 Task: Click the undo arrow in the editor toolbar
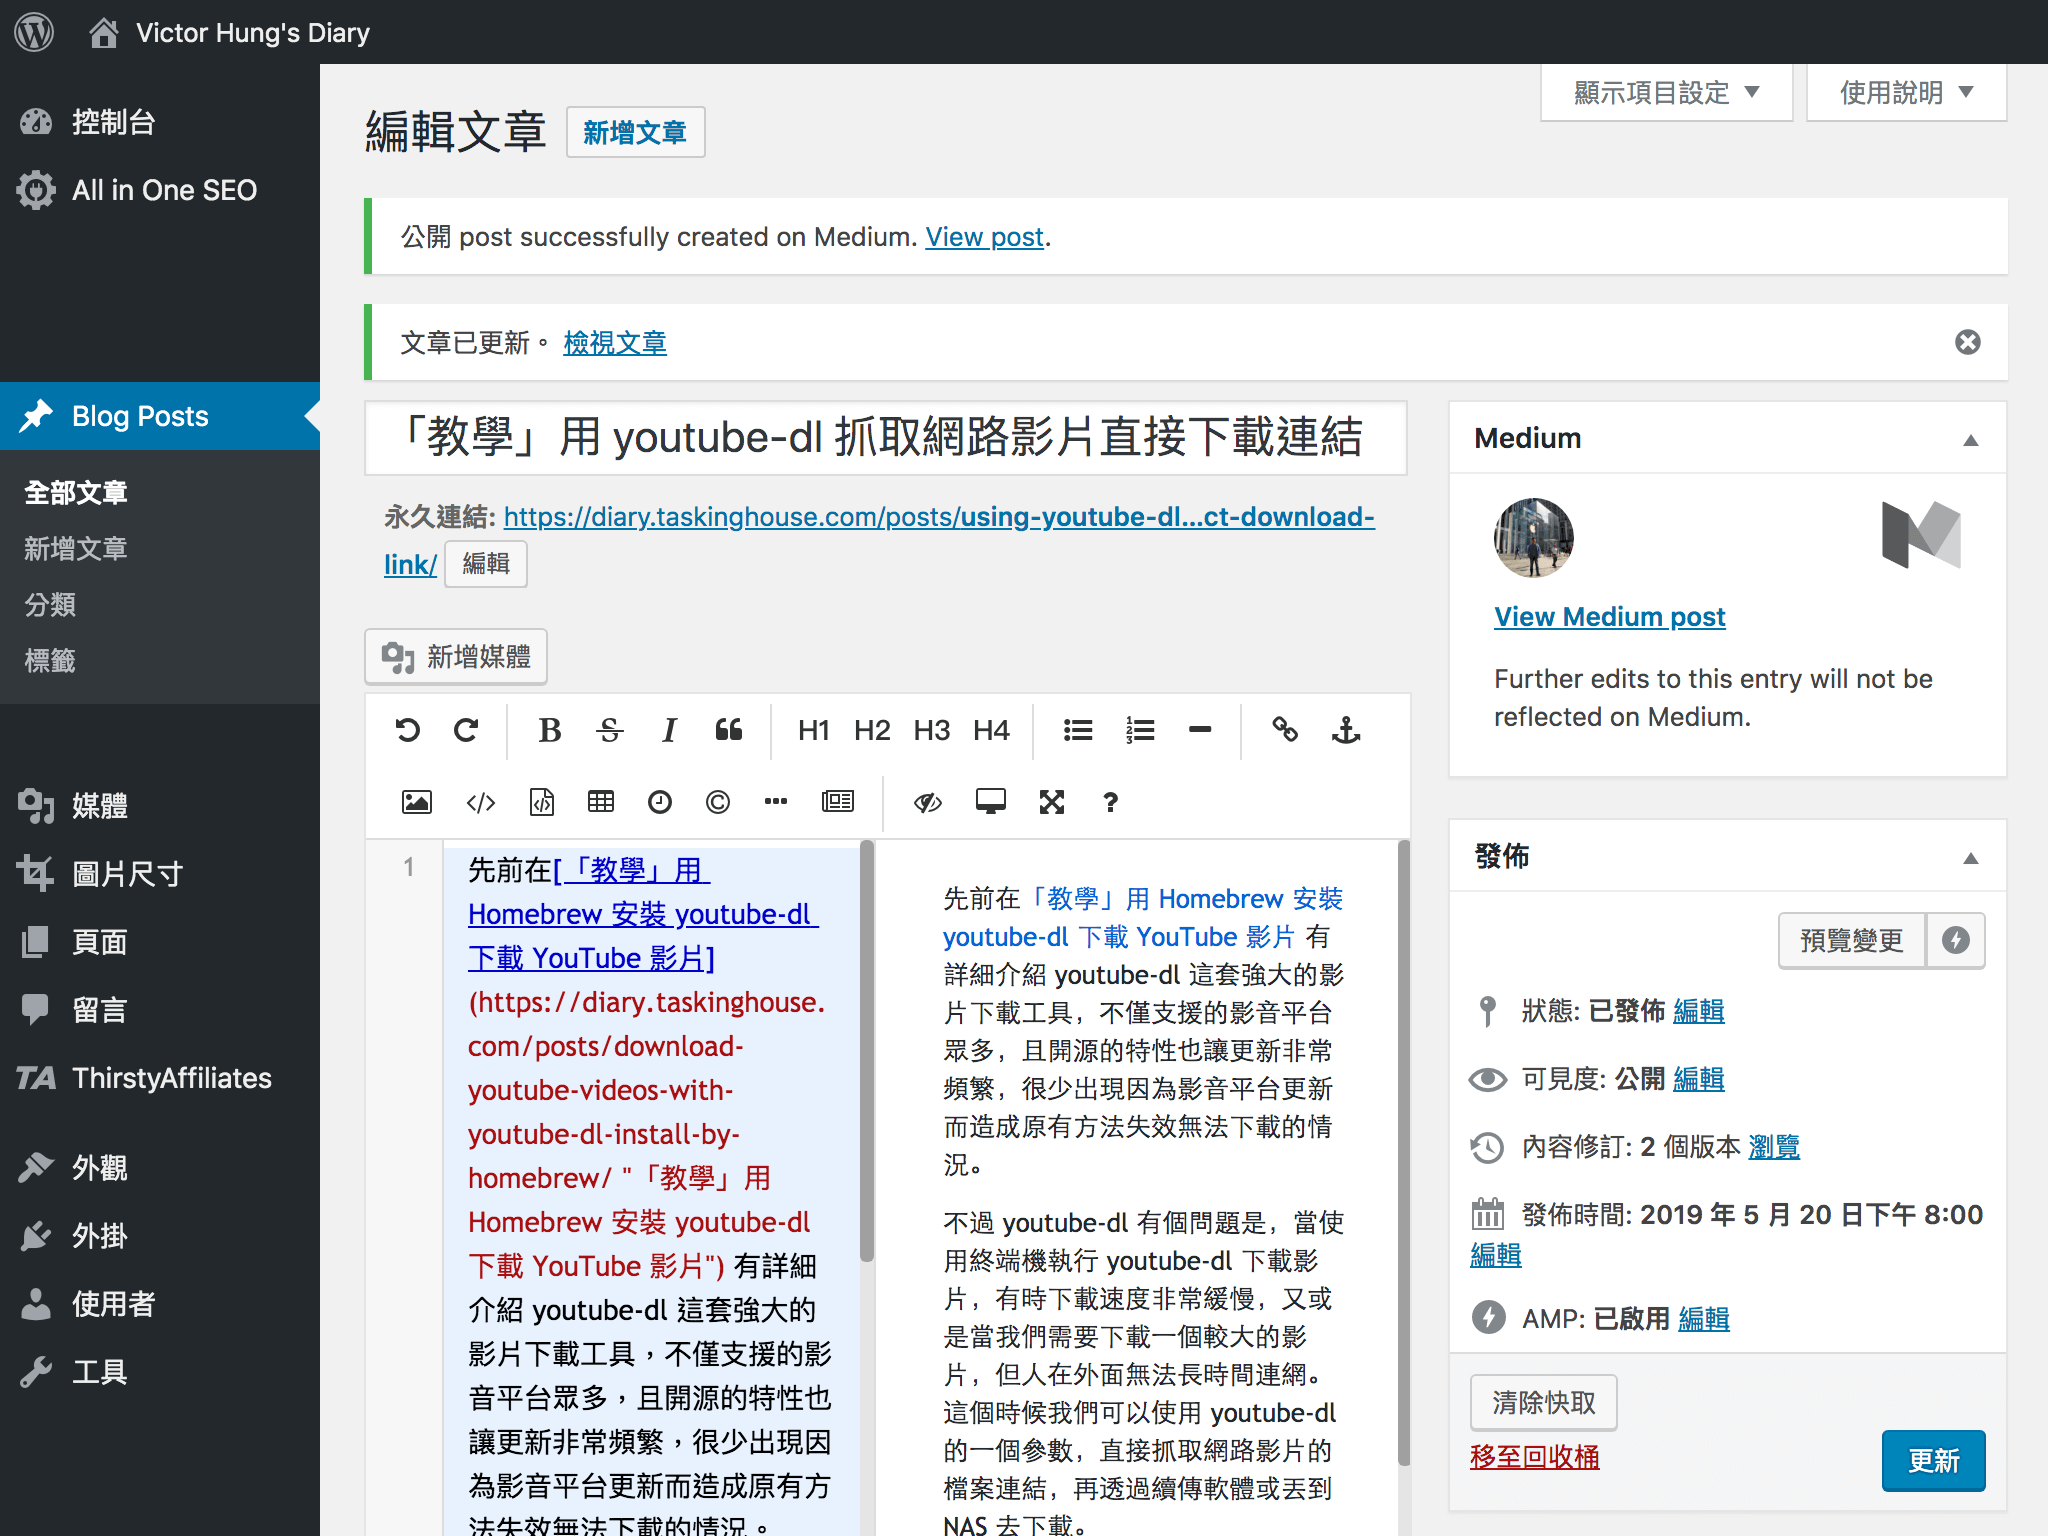407,731
